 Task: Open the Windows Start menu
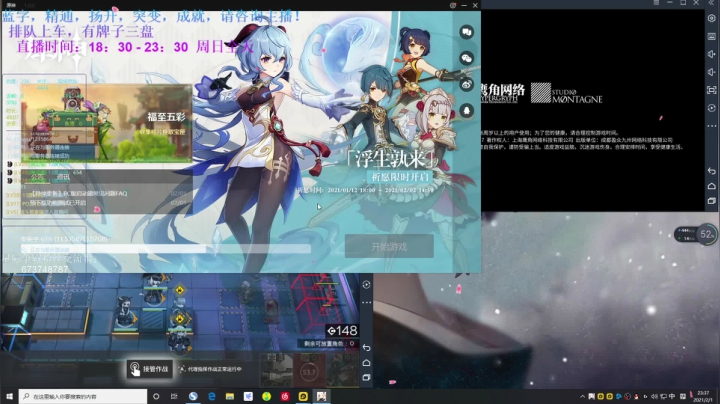pos(9,396)
